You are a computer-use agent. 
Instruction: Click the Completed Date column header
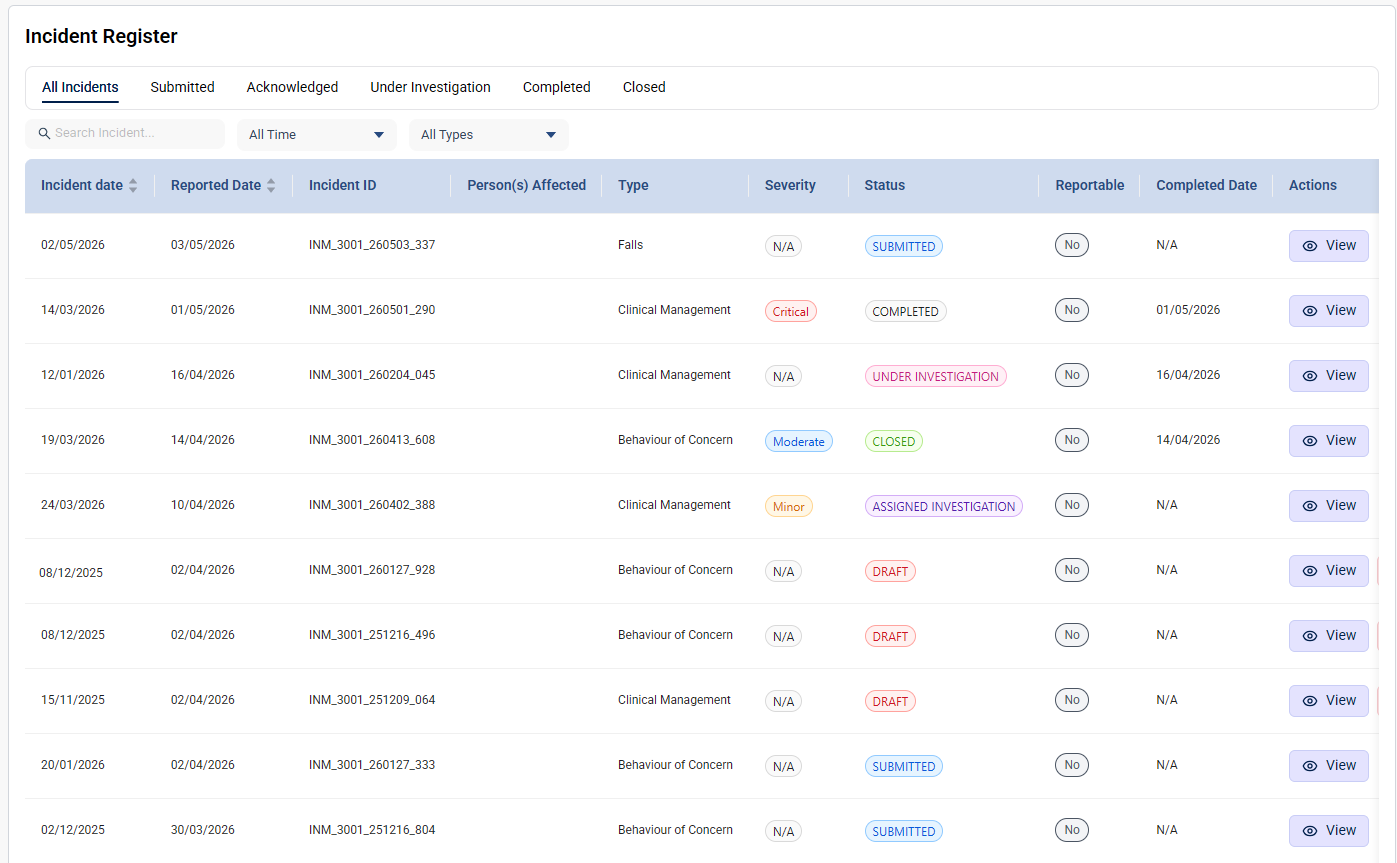click(x=1207, y=185)
